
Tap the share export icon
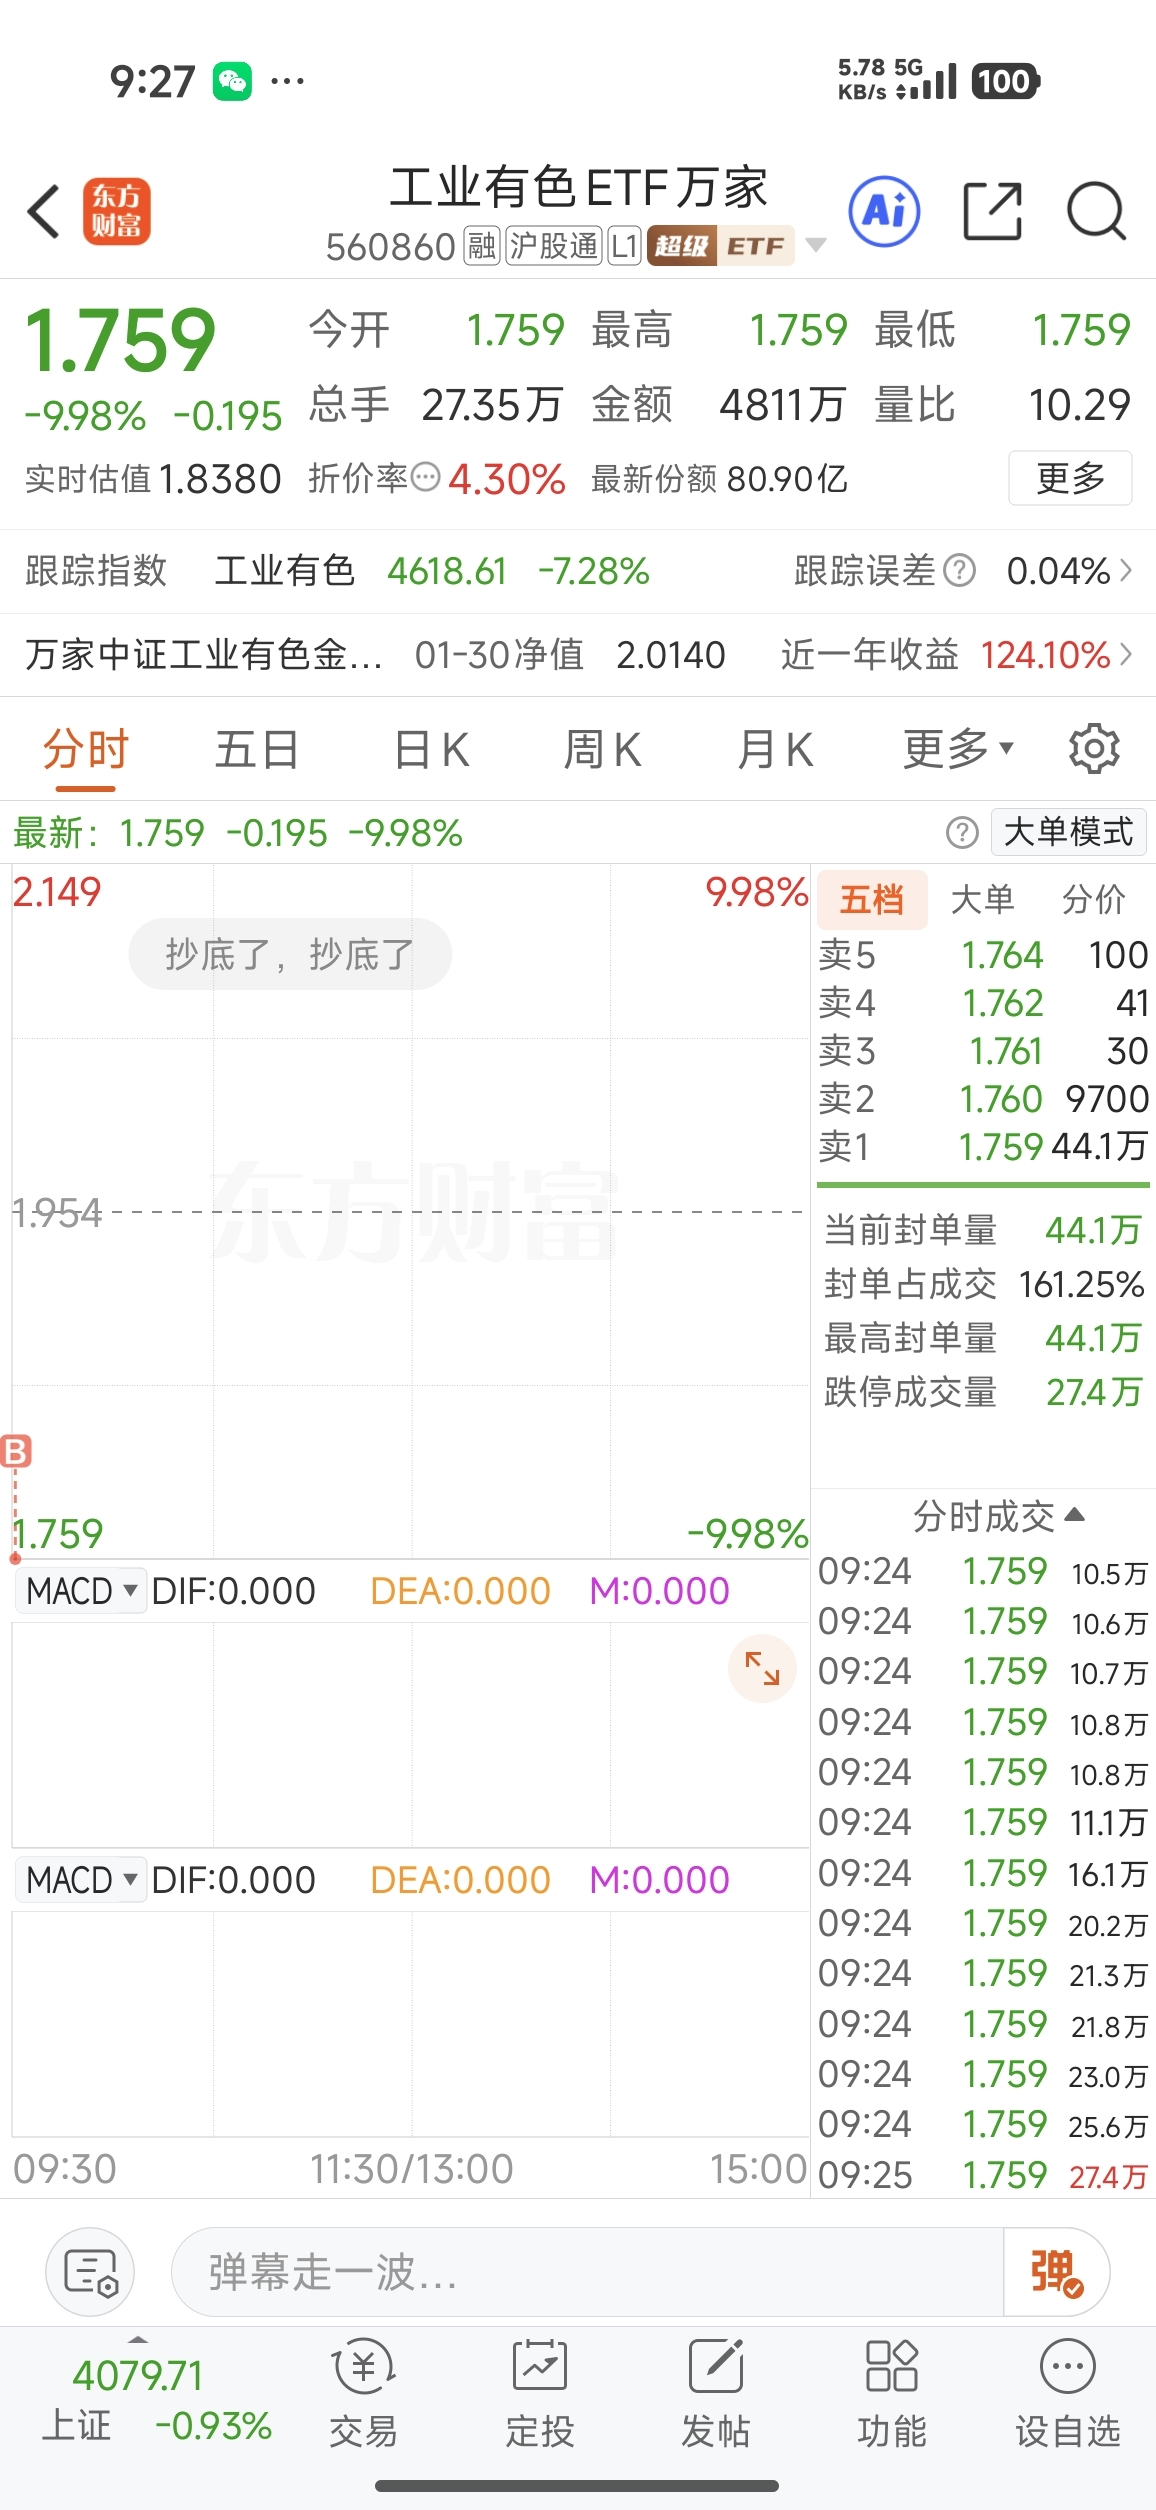[x=992, y=211]
